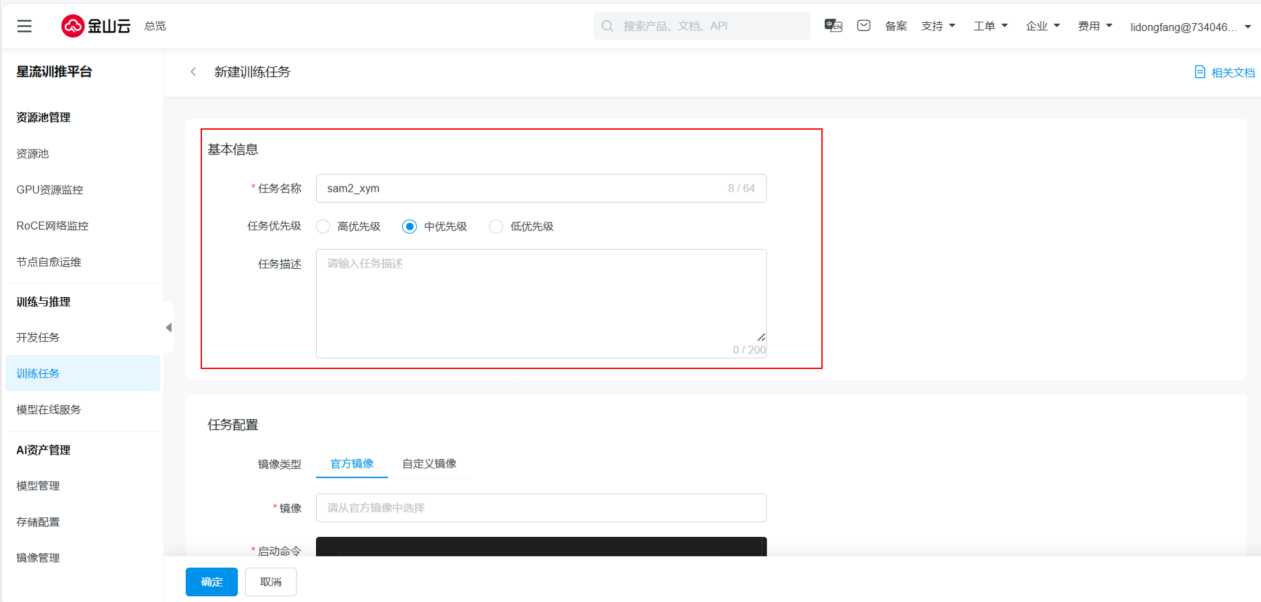Select the 高优先级 radio button

point(323,226)
